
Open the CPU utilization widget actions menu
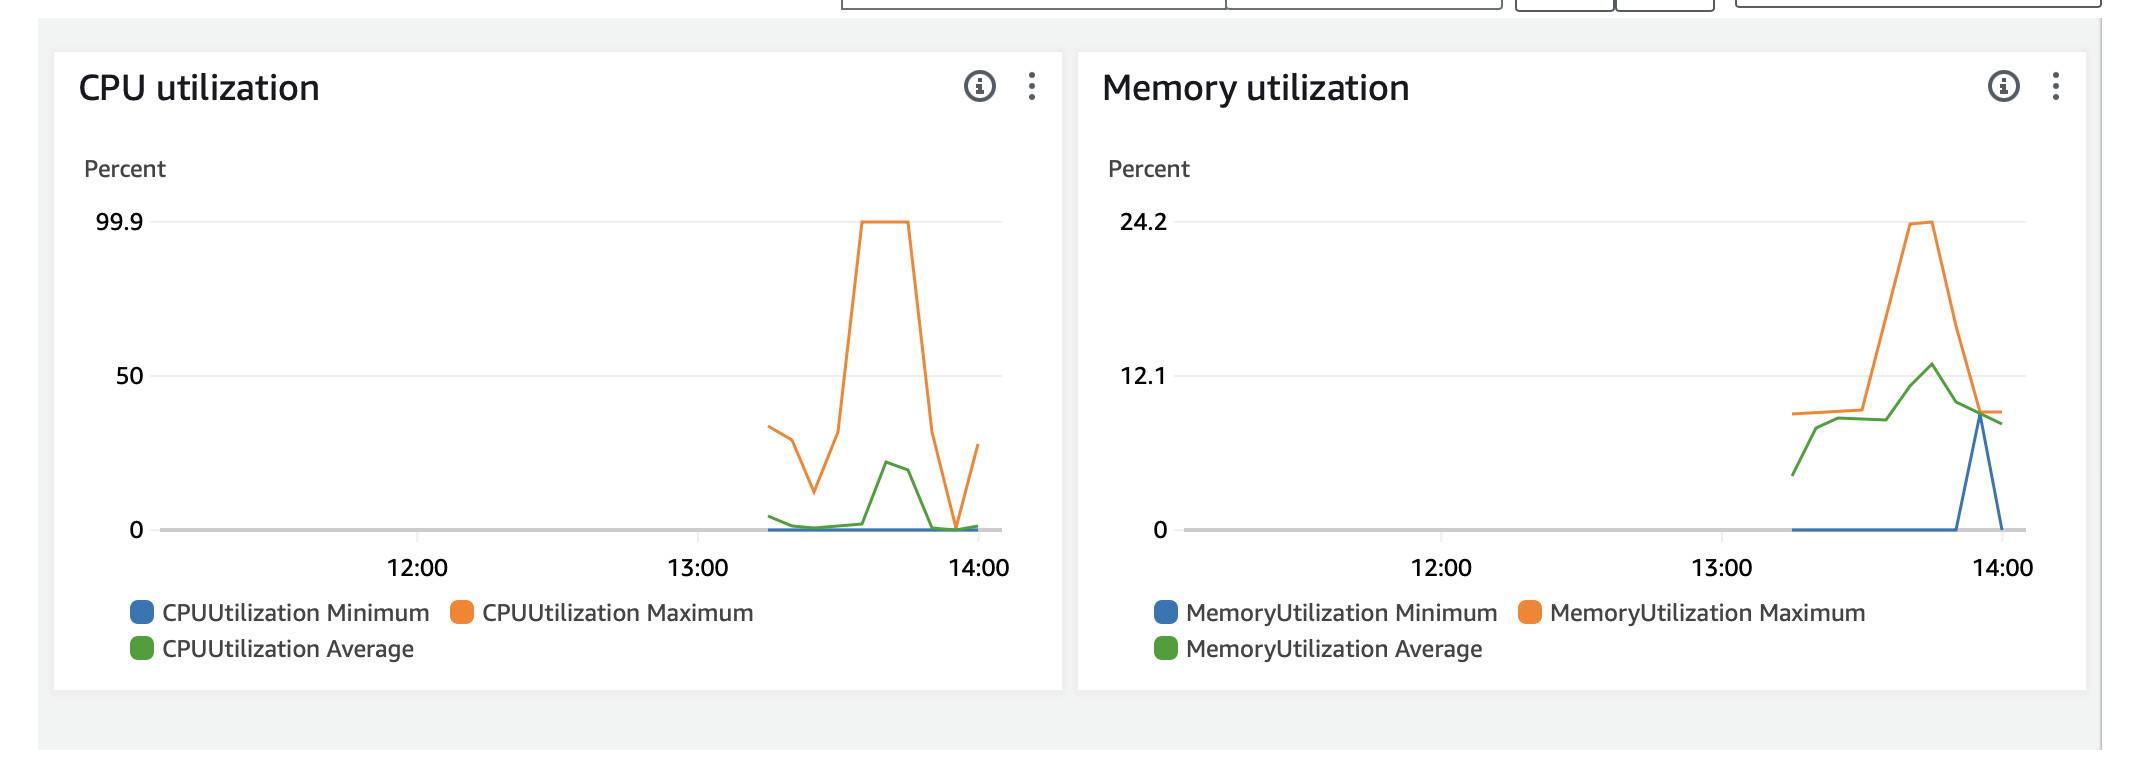tap(1031, 87)
